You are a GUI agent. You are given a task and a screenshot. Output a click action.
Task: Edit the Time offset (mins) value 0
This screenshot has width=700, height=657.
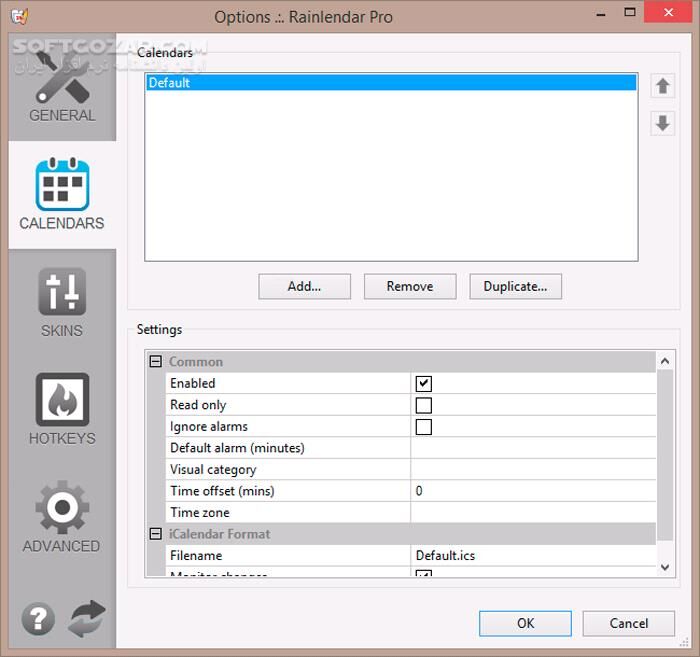click(x=533, y=491)
